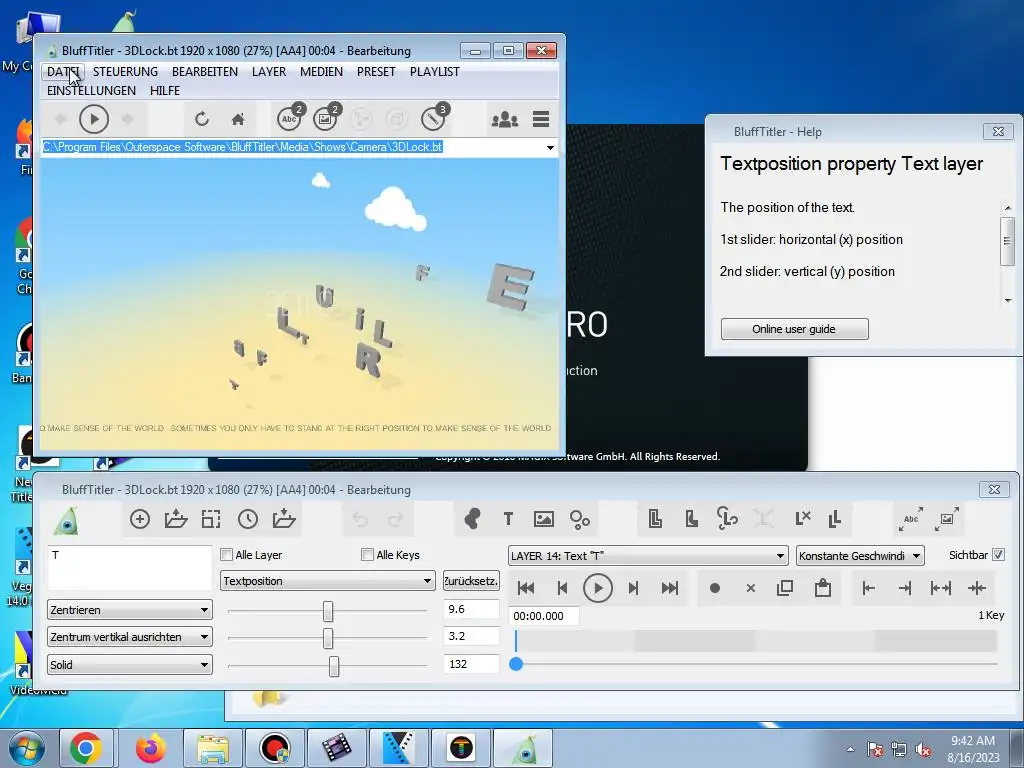
Task: Click the Zurücksetz. reset button
Action: coord(471,581)
